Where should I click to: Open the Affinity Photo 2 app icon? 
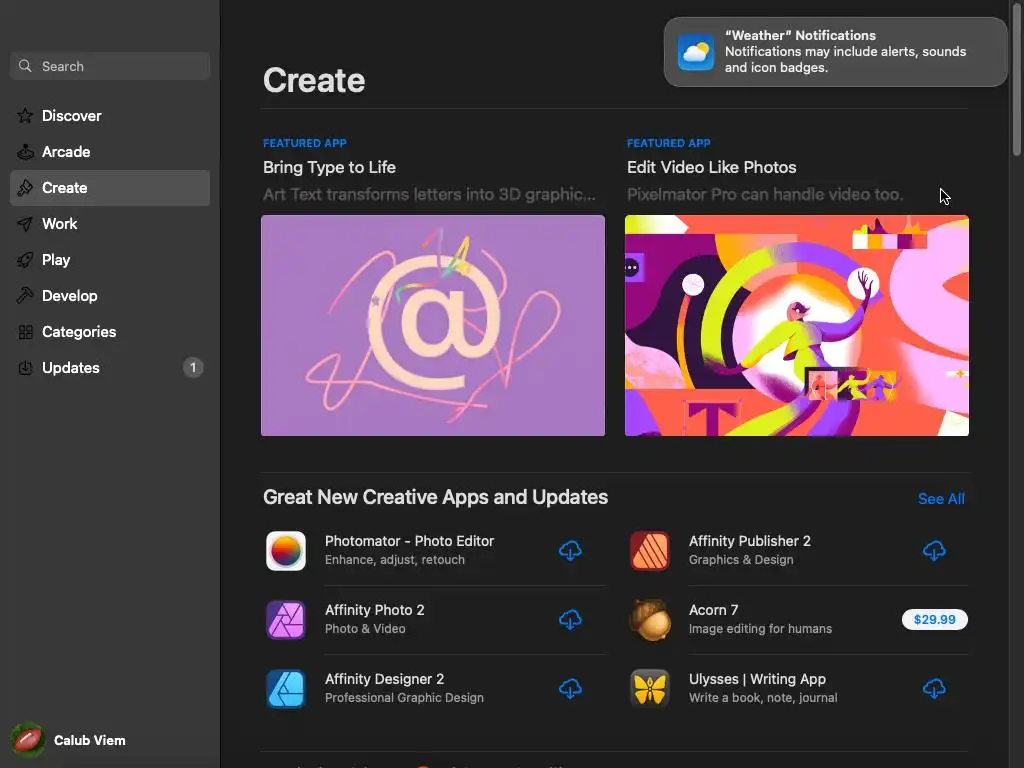point(285,620)
